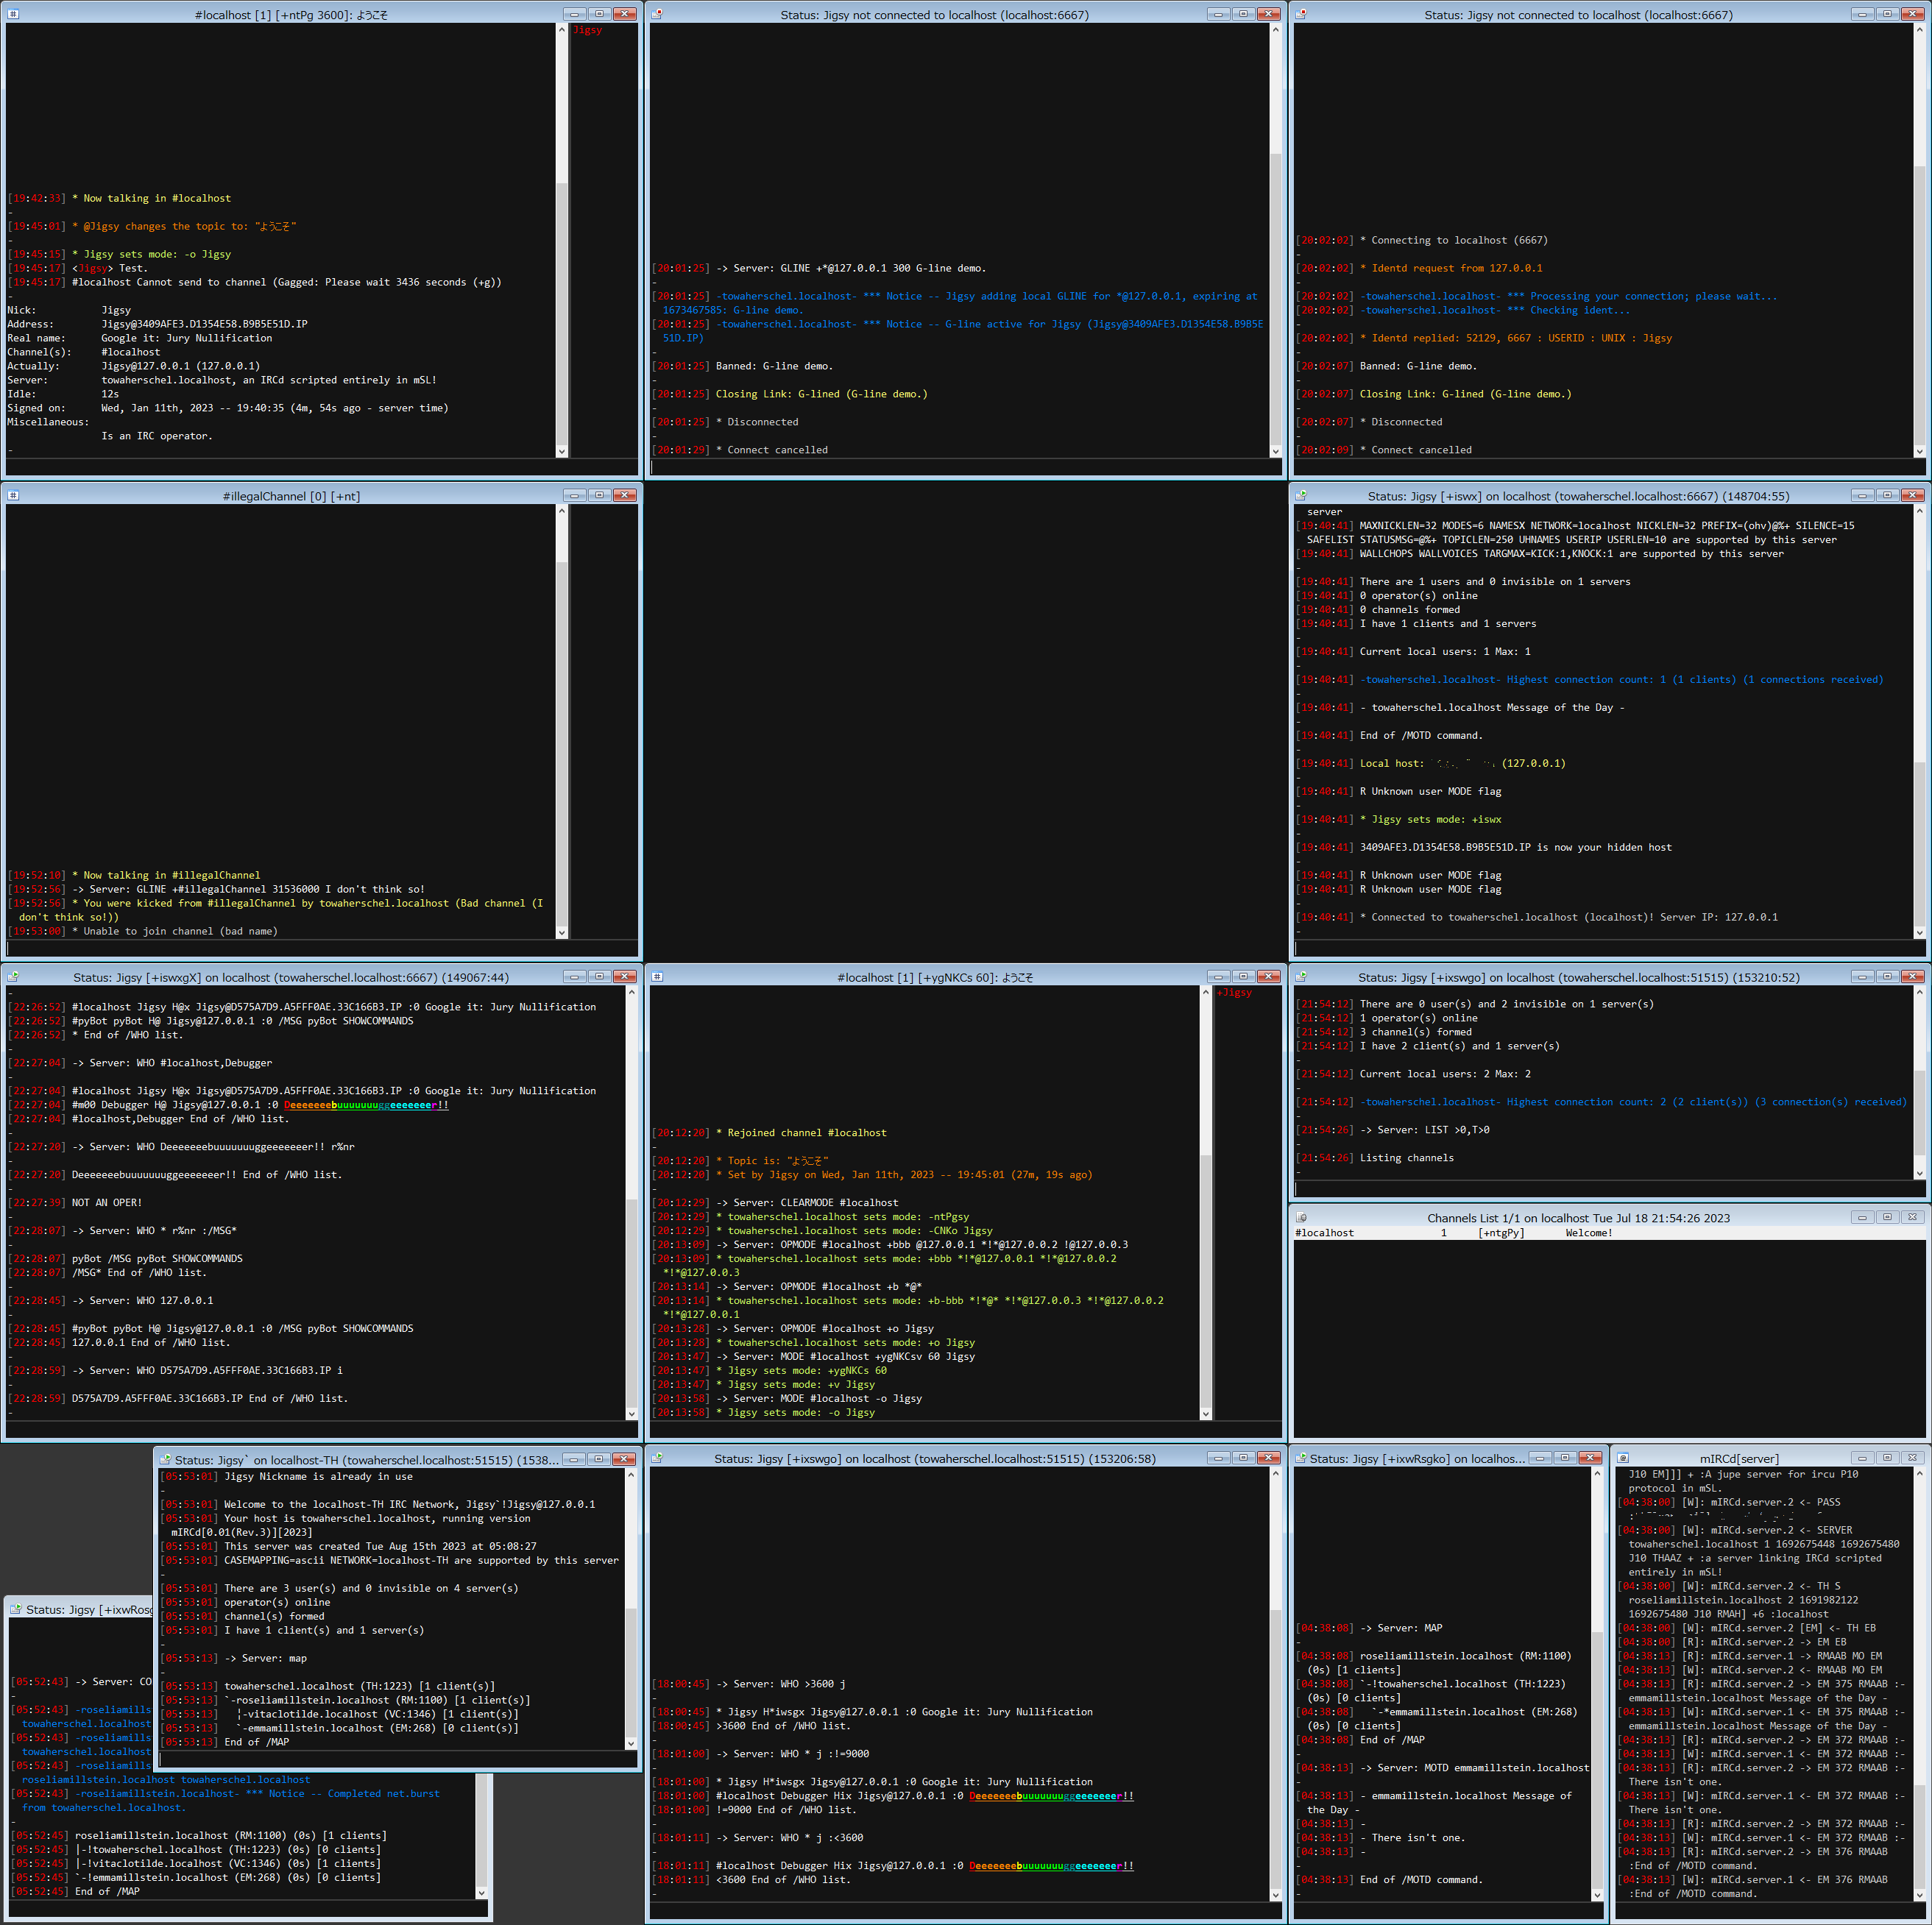Click scroll-up arrow in #illegalChannel window

562,511
